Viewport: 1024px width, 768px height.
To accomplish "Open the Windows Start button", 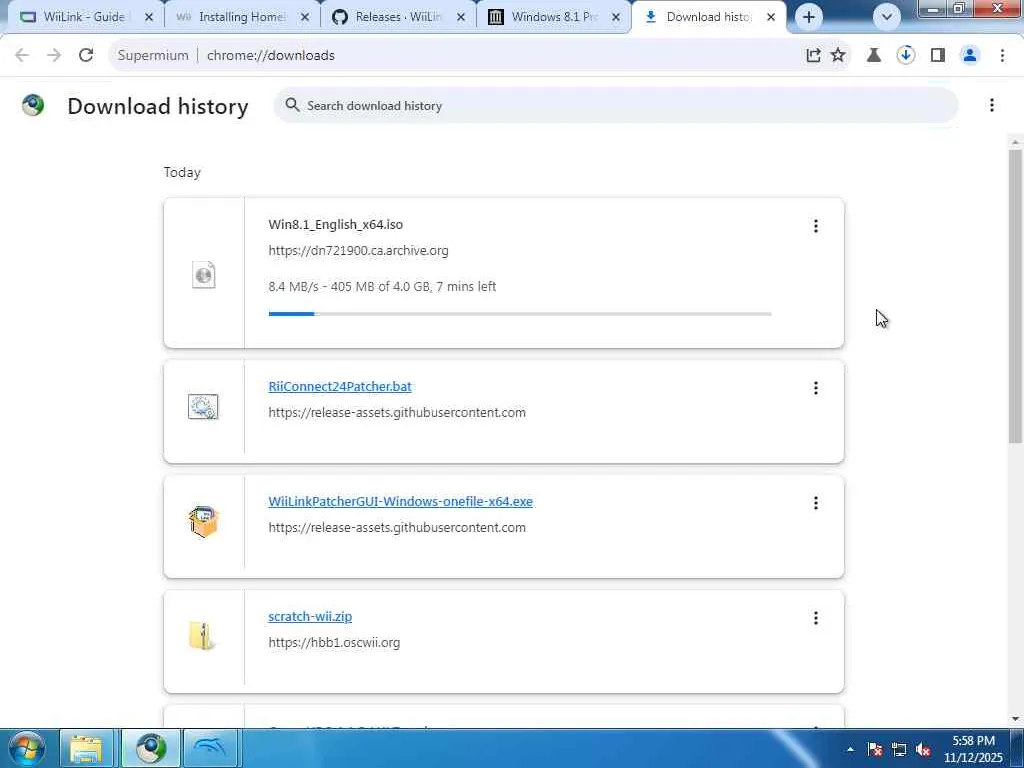I will coord(25,748).
